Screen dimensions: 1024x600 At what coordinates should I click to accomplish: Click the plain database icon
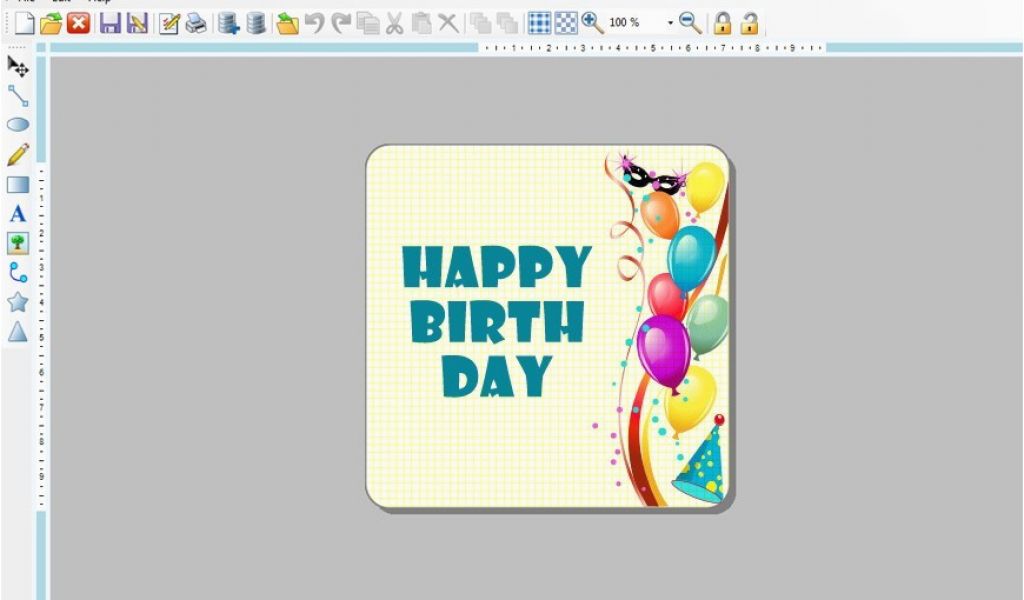pyautogui.click(x=256, y=24)
